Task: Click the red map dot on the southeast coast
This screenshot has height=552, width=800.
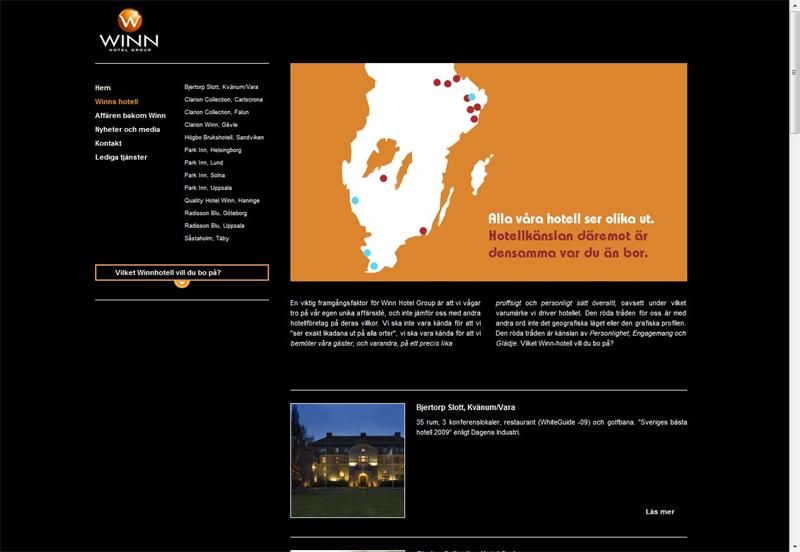Action: 423,231
